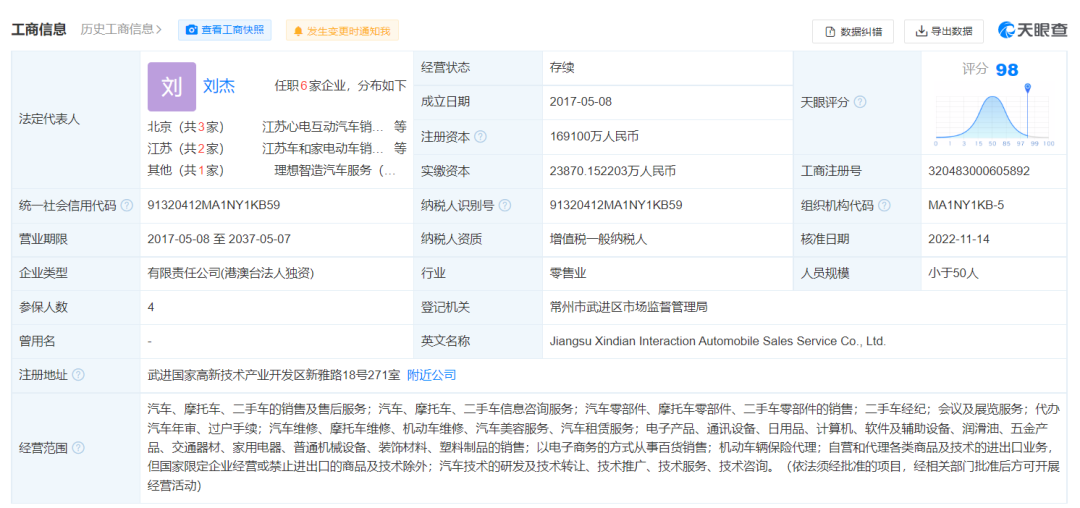Click operating status 存续
Viewport: 1080px width, 508px height.
click(x=562, y=68)
